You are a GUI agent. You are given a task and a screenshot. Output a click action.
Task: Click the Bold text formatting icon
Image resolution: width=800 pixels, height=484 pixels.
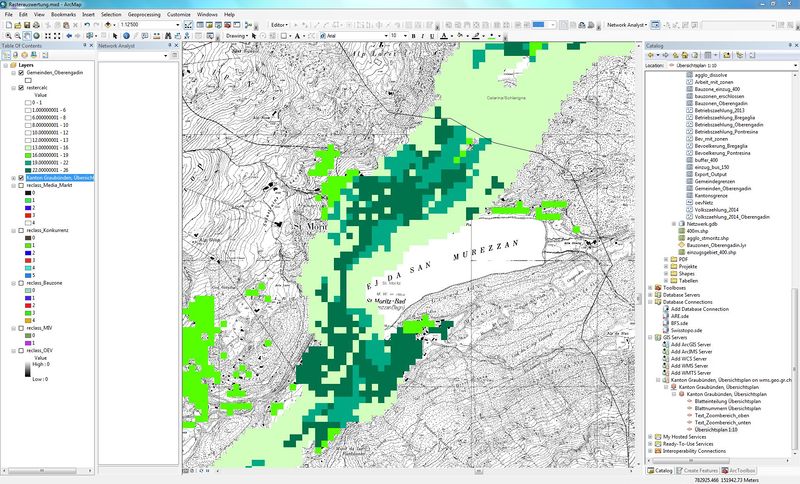click(413, 35)
